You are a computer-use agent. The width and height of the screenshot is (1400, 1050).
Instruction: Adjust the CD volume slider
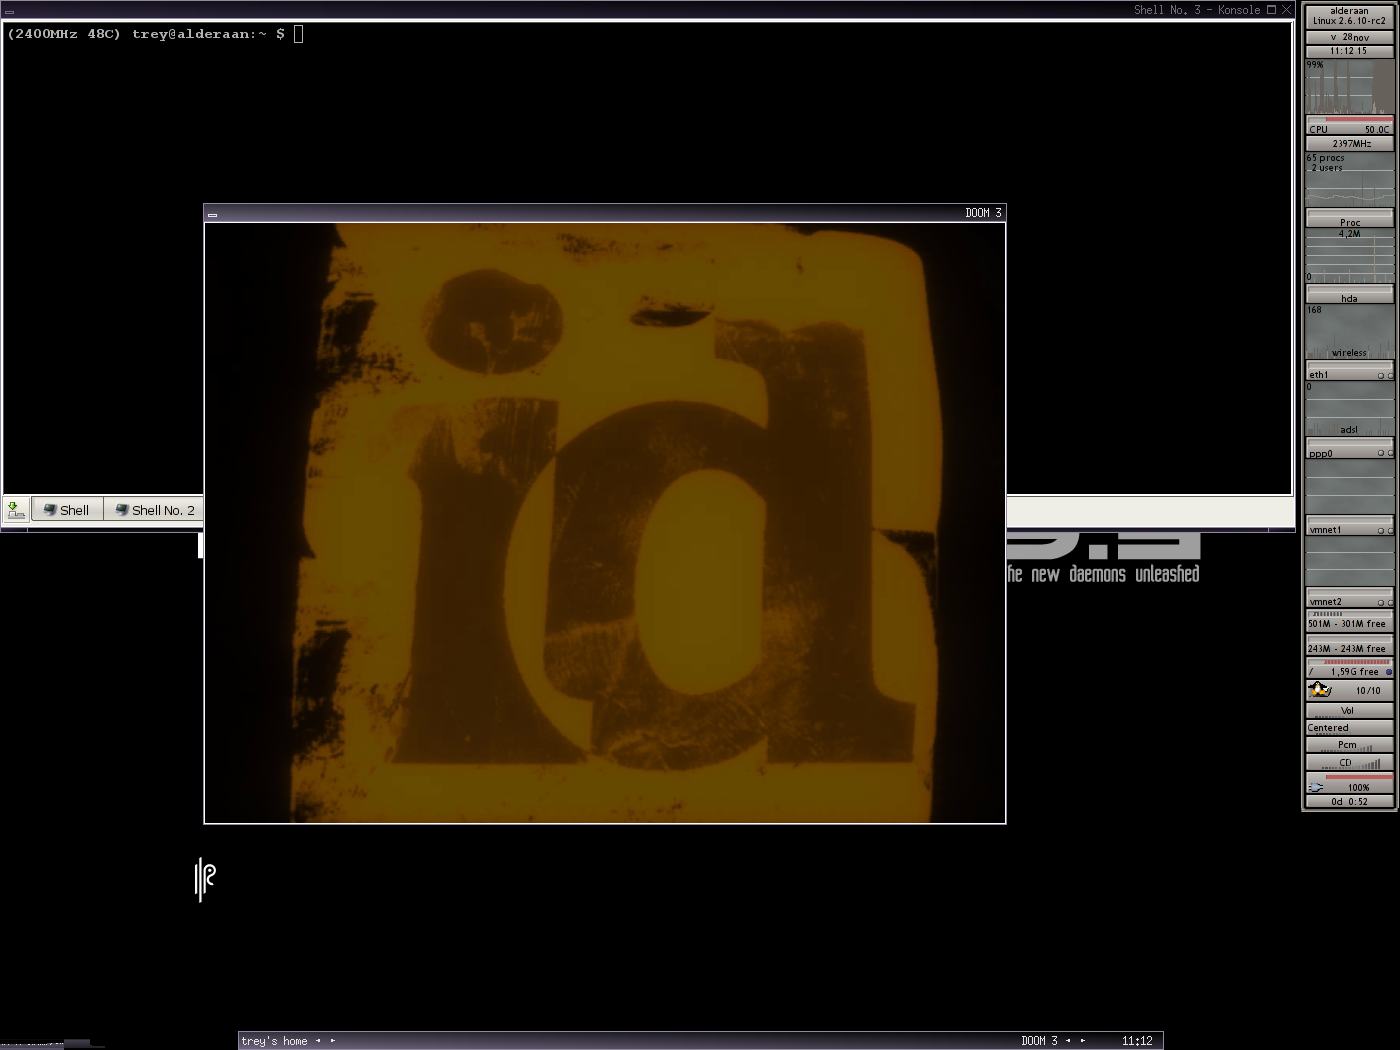point(1349,763)
